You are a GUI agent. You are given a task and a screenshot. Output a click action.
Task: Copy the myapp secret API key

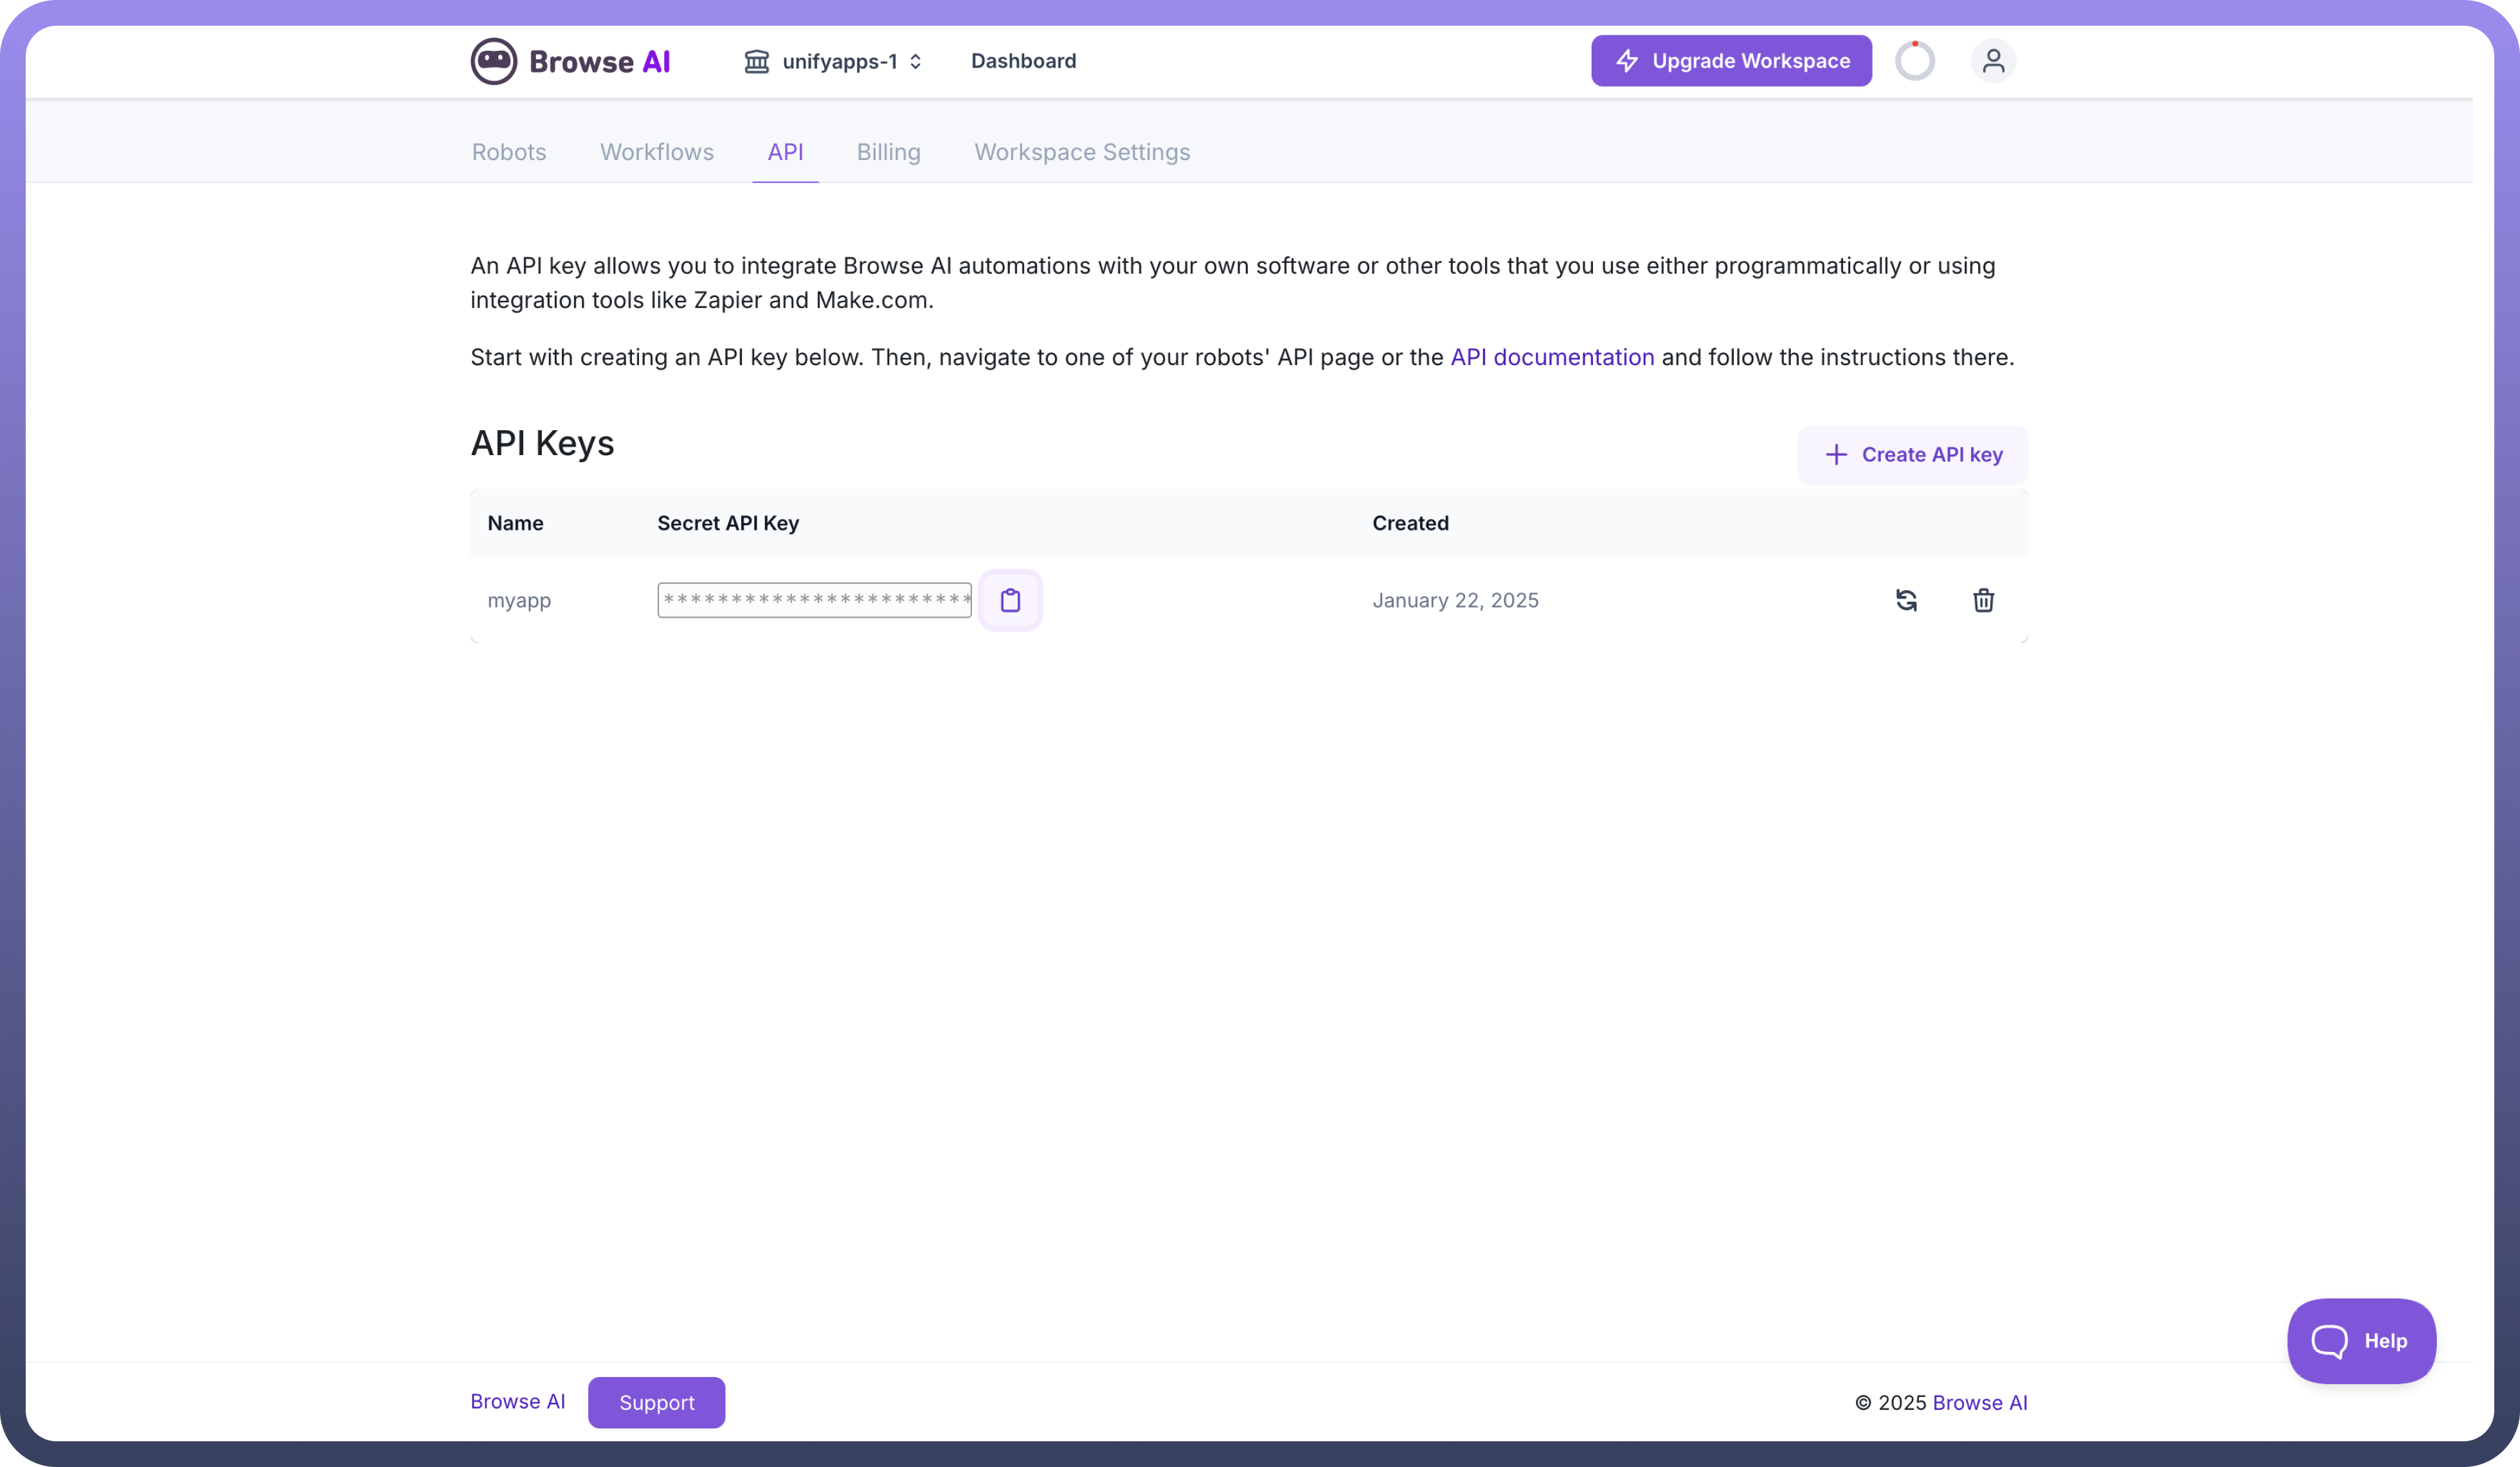coord(1010,600)
